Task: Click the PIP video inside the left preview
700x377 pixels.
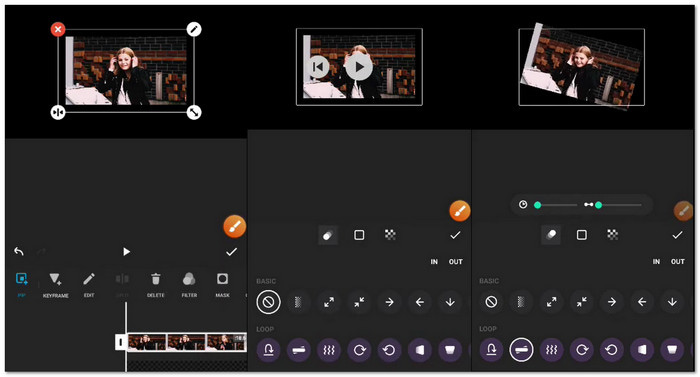Action: 126,71
